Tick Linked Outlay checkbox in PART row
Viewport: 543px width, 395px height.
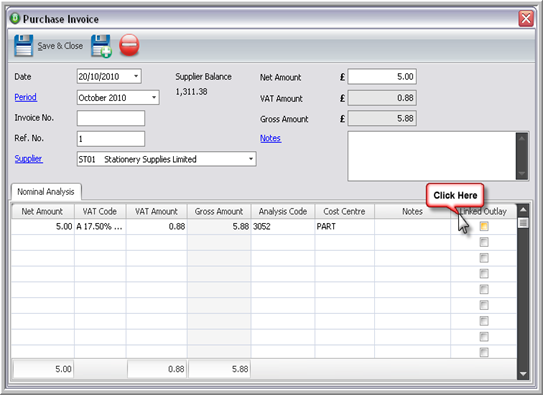(x=484, y=226)
